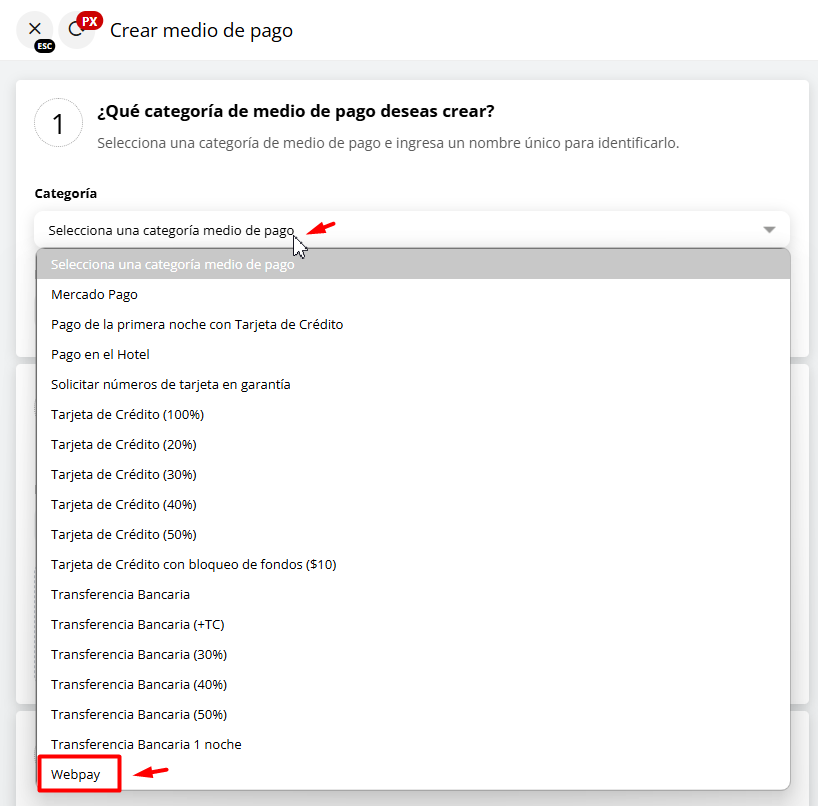Image resolution: width=818 pixels, height=806 pixels.
Task: Choose Transferencia Bancaria 1 noche
Action: pyautogui.click(x=146, y=745)
